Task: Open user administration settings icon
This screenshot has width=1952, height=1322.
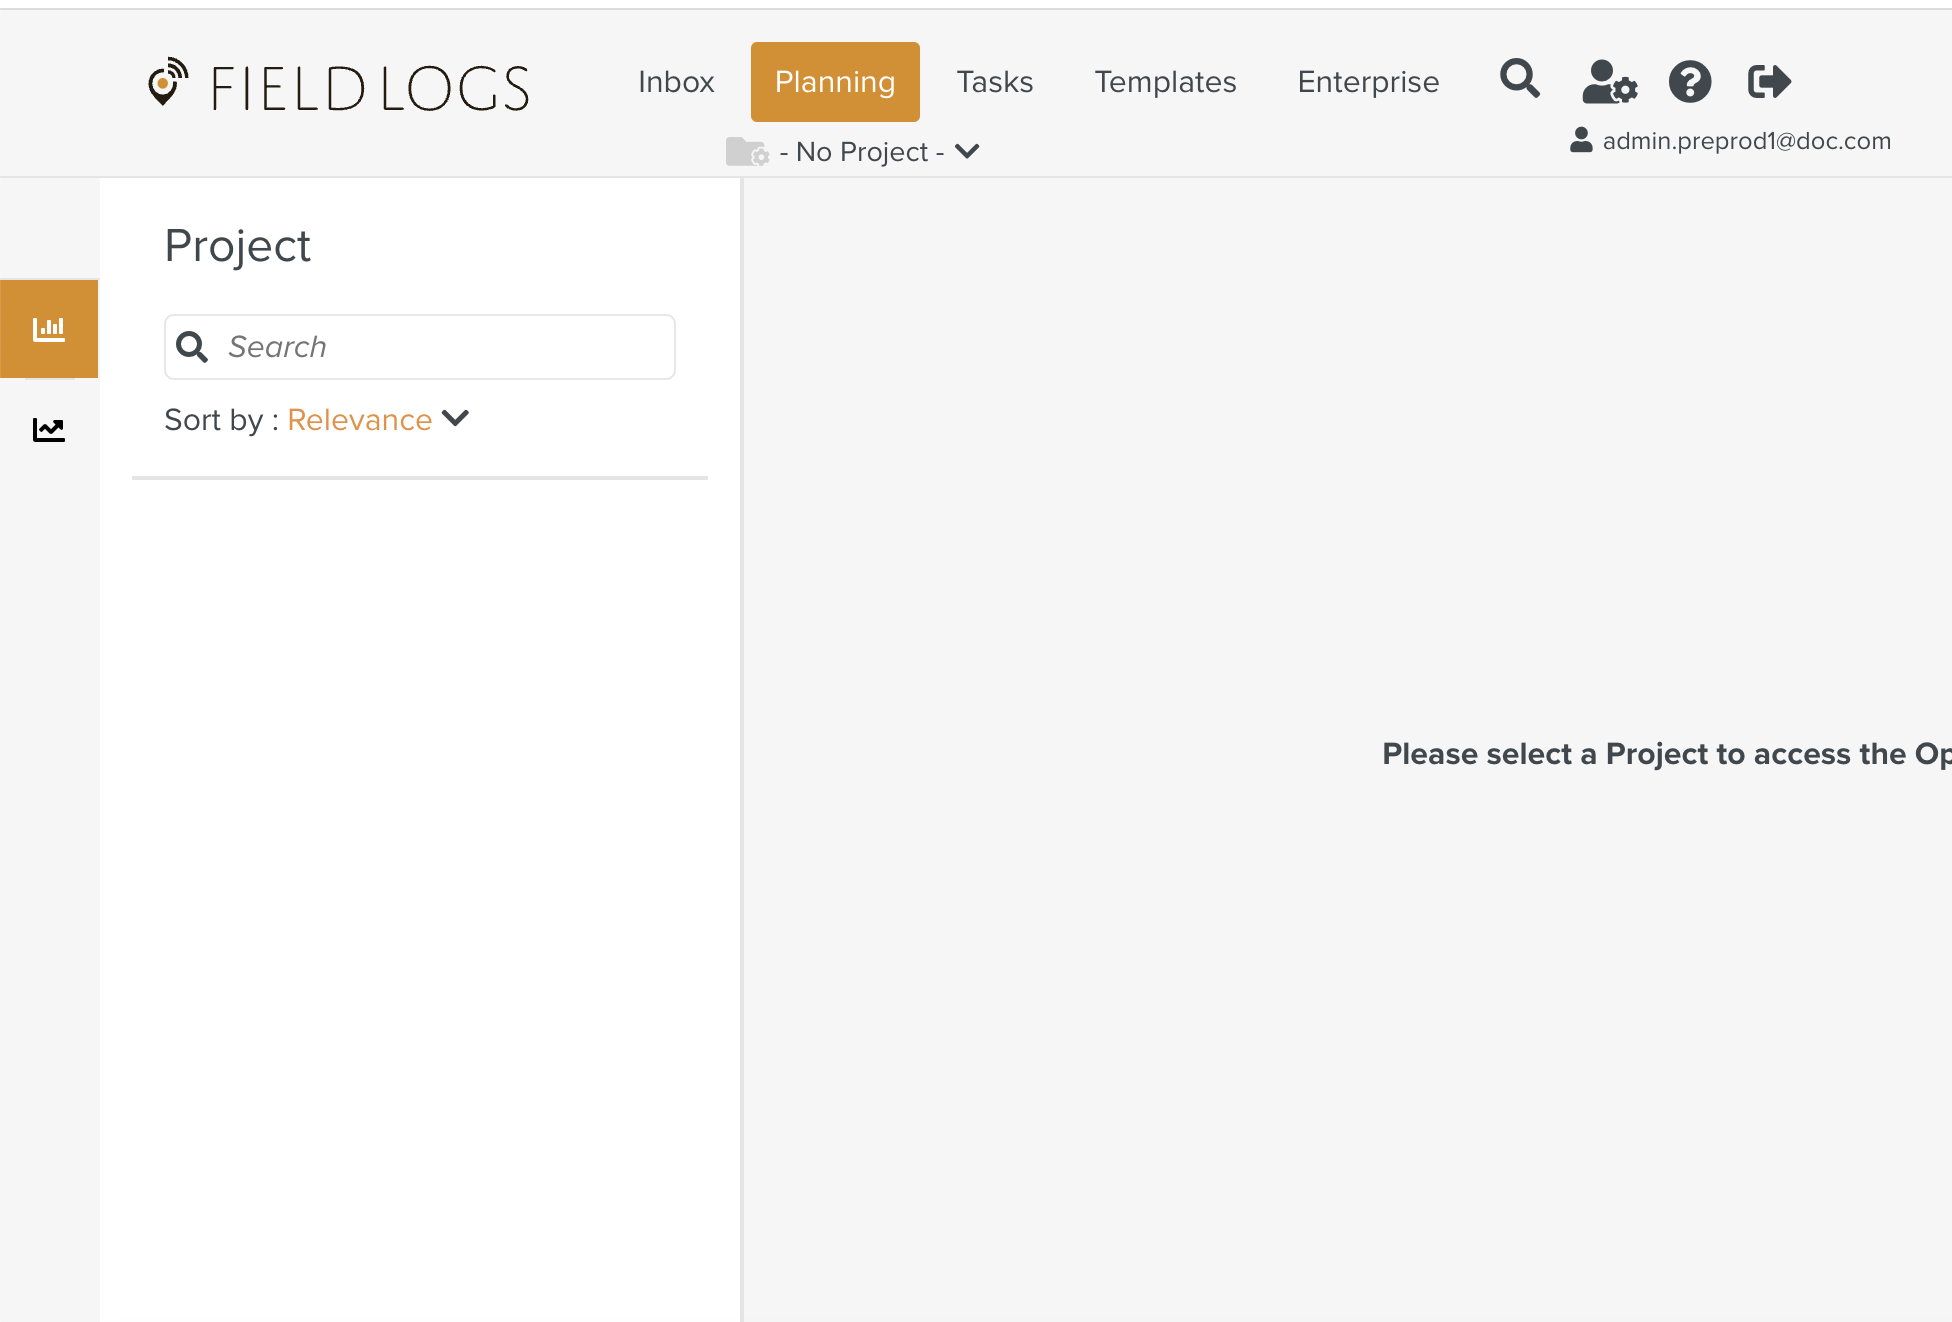Action: pyautogui.click(x=1608, y=81)
